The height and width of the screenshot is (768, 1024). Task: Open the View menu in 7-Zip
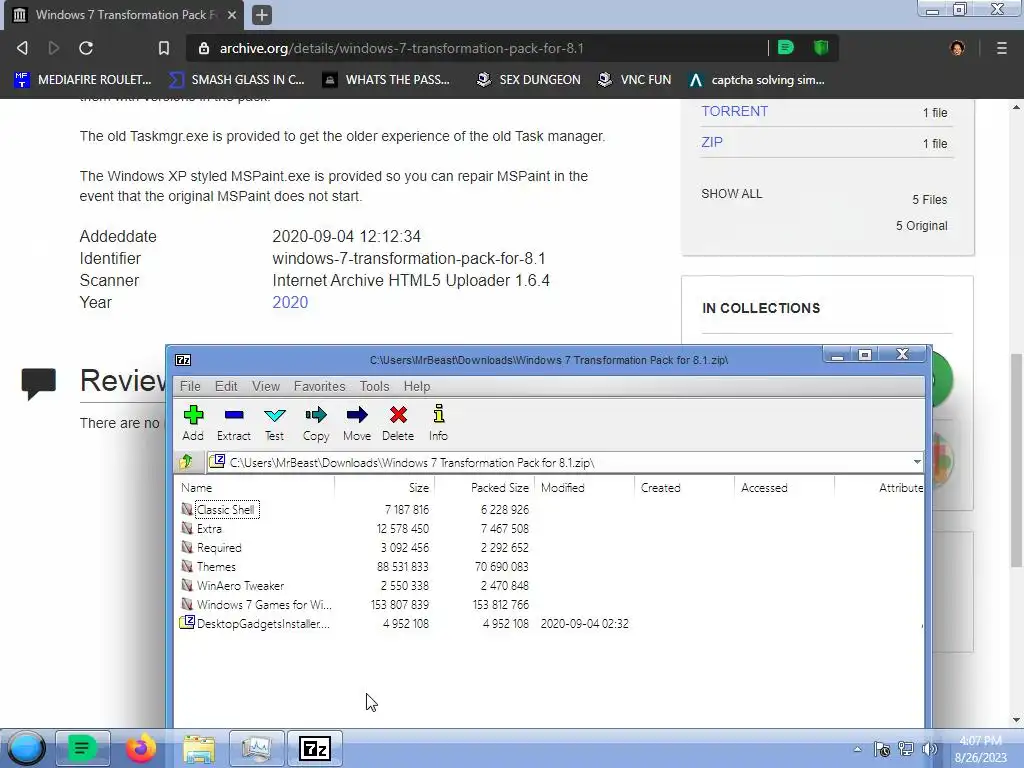[x=266, y=386]
